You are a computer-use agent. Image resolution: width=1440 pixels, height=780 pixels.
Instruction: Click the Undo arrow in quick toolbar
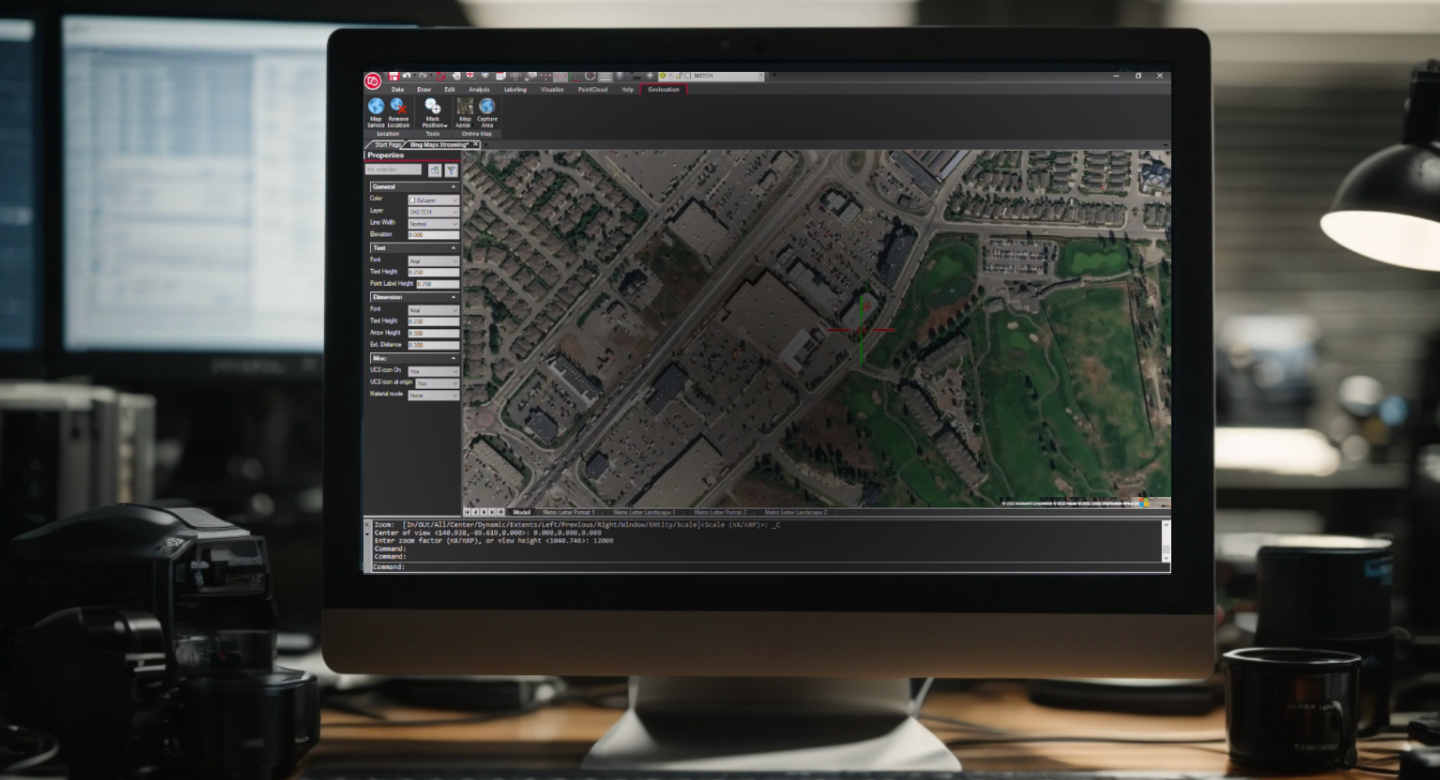[407, 76]
